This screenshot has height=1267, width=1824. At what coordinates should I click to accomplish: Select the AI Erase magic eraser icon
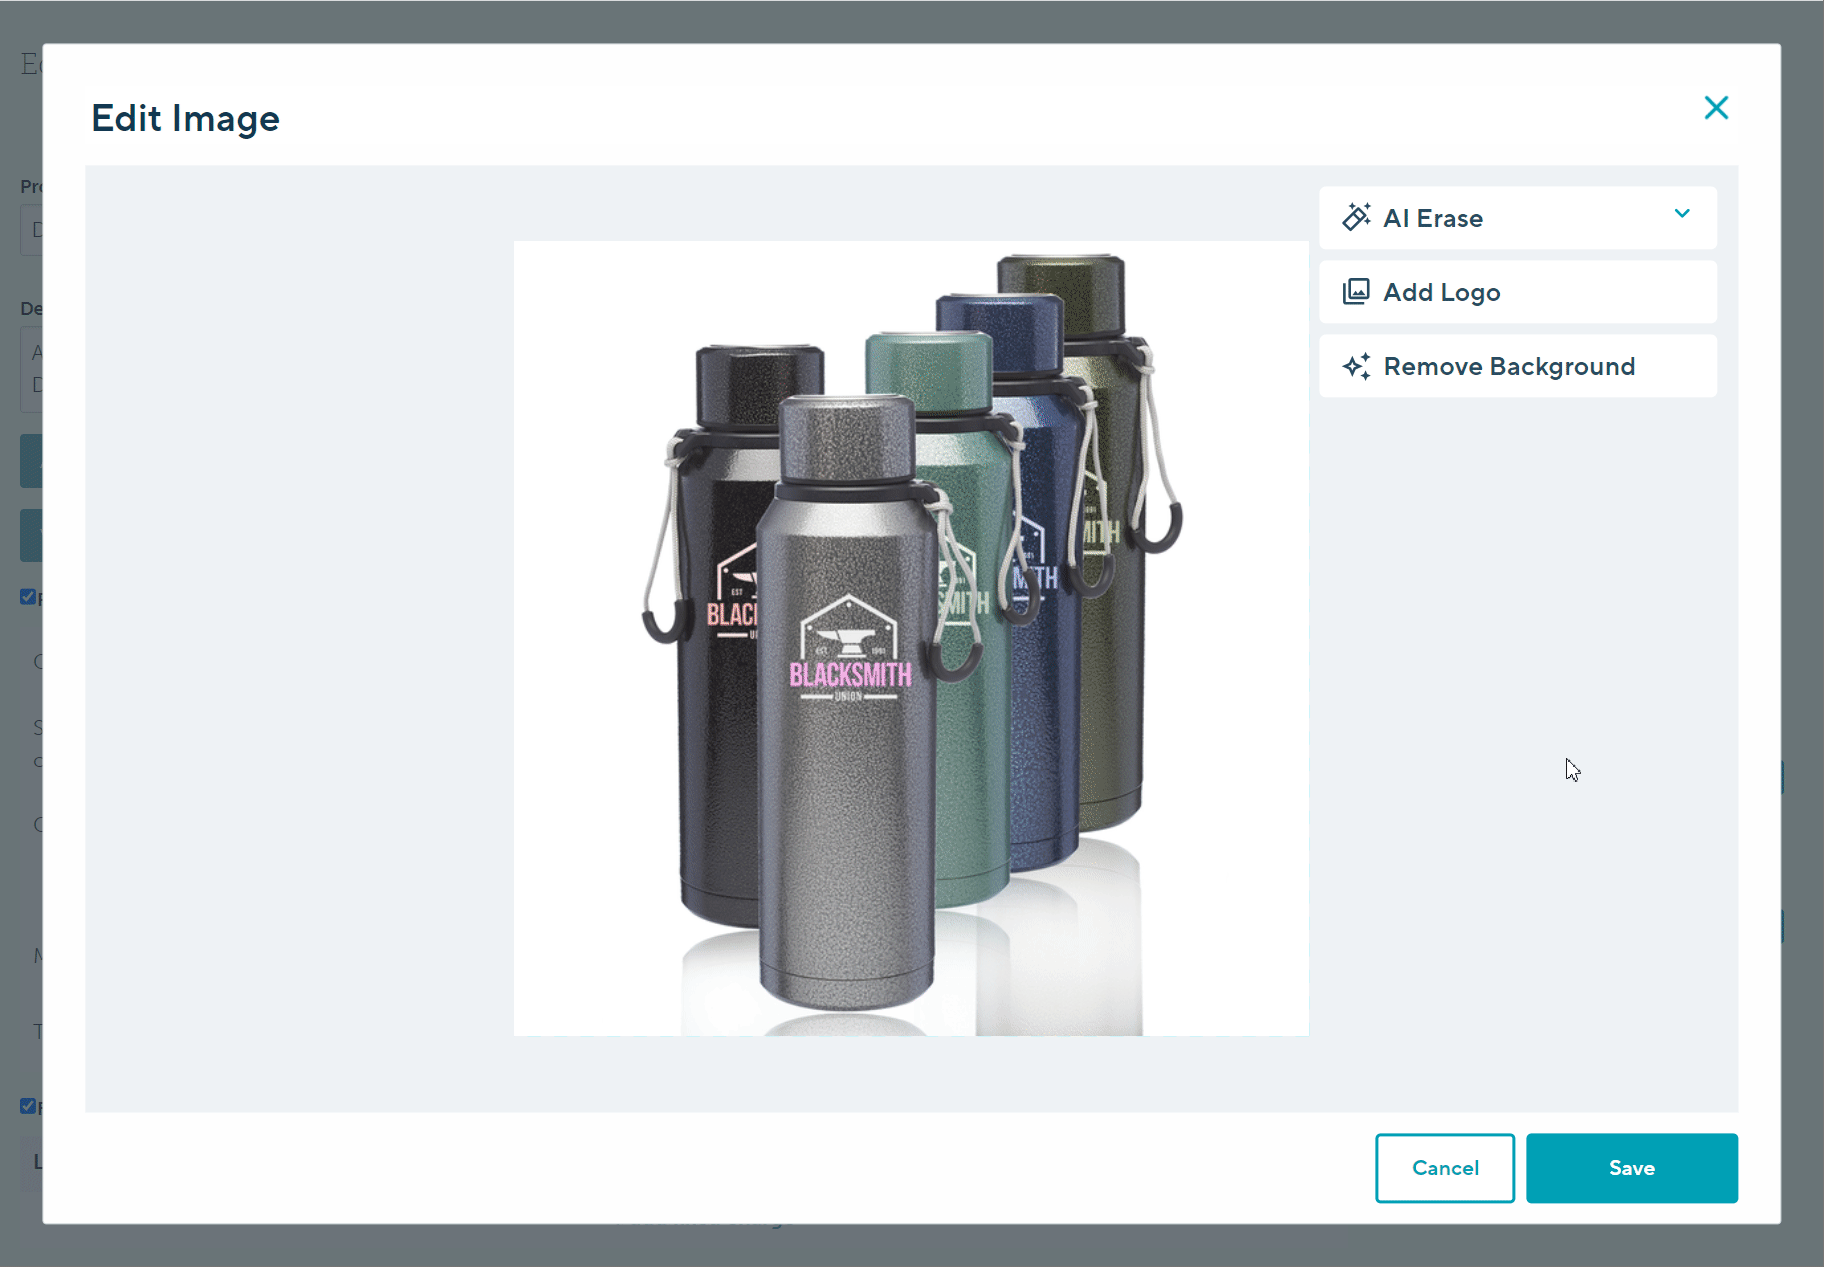[1356, 217]
